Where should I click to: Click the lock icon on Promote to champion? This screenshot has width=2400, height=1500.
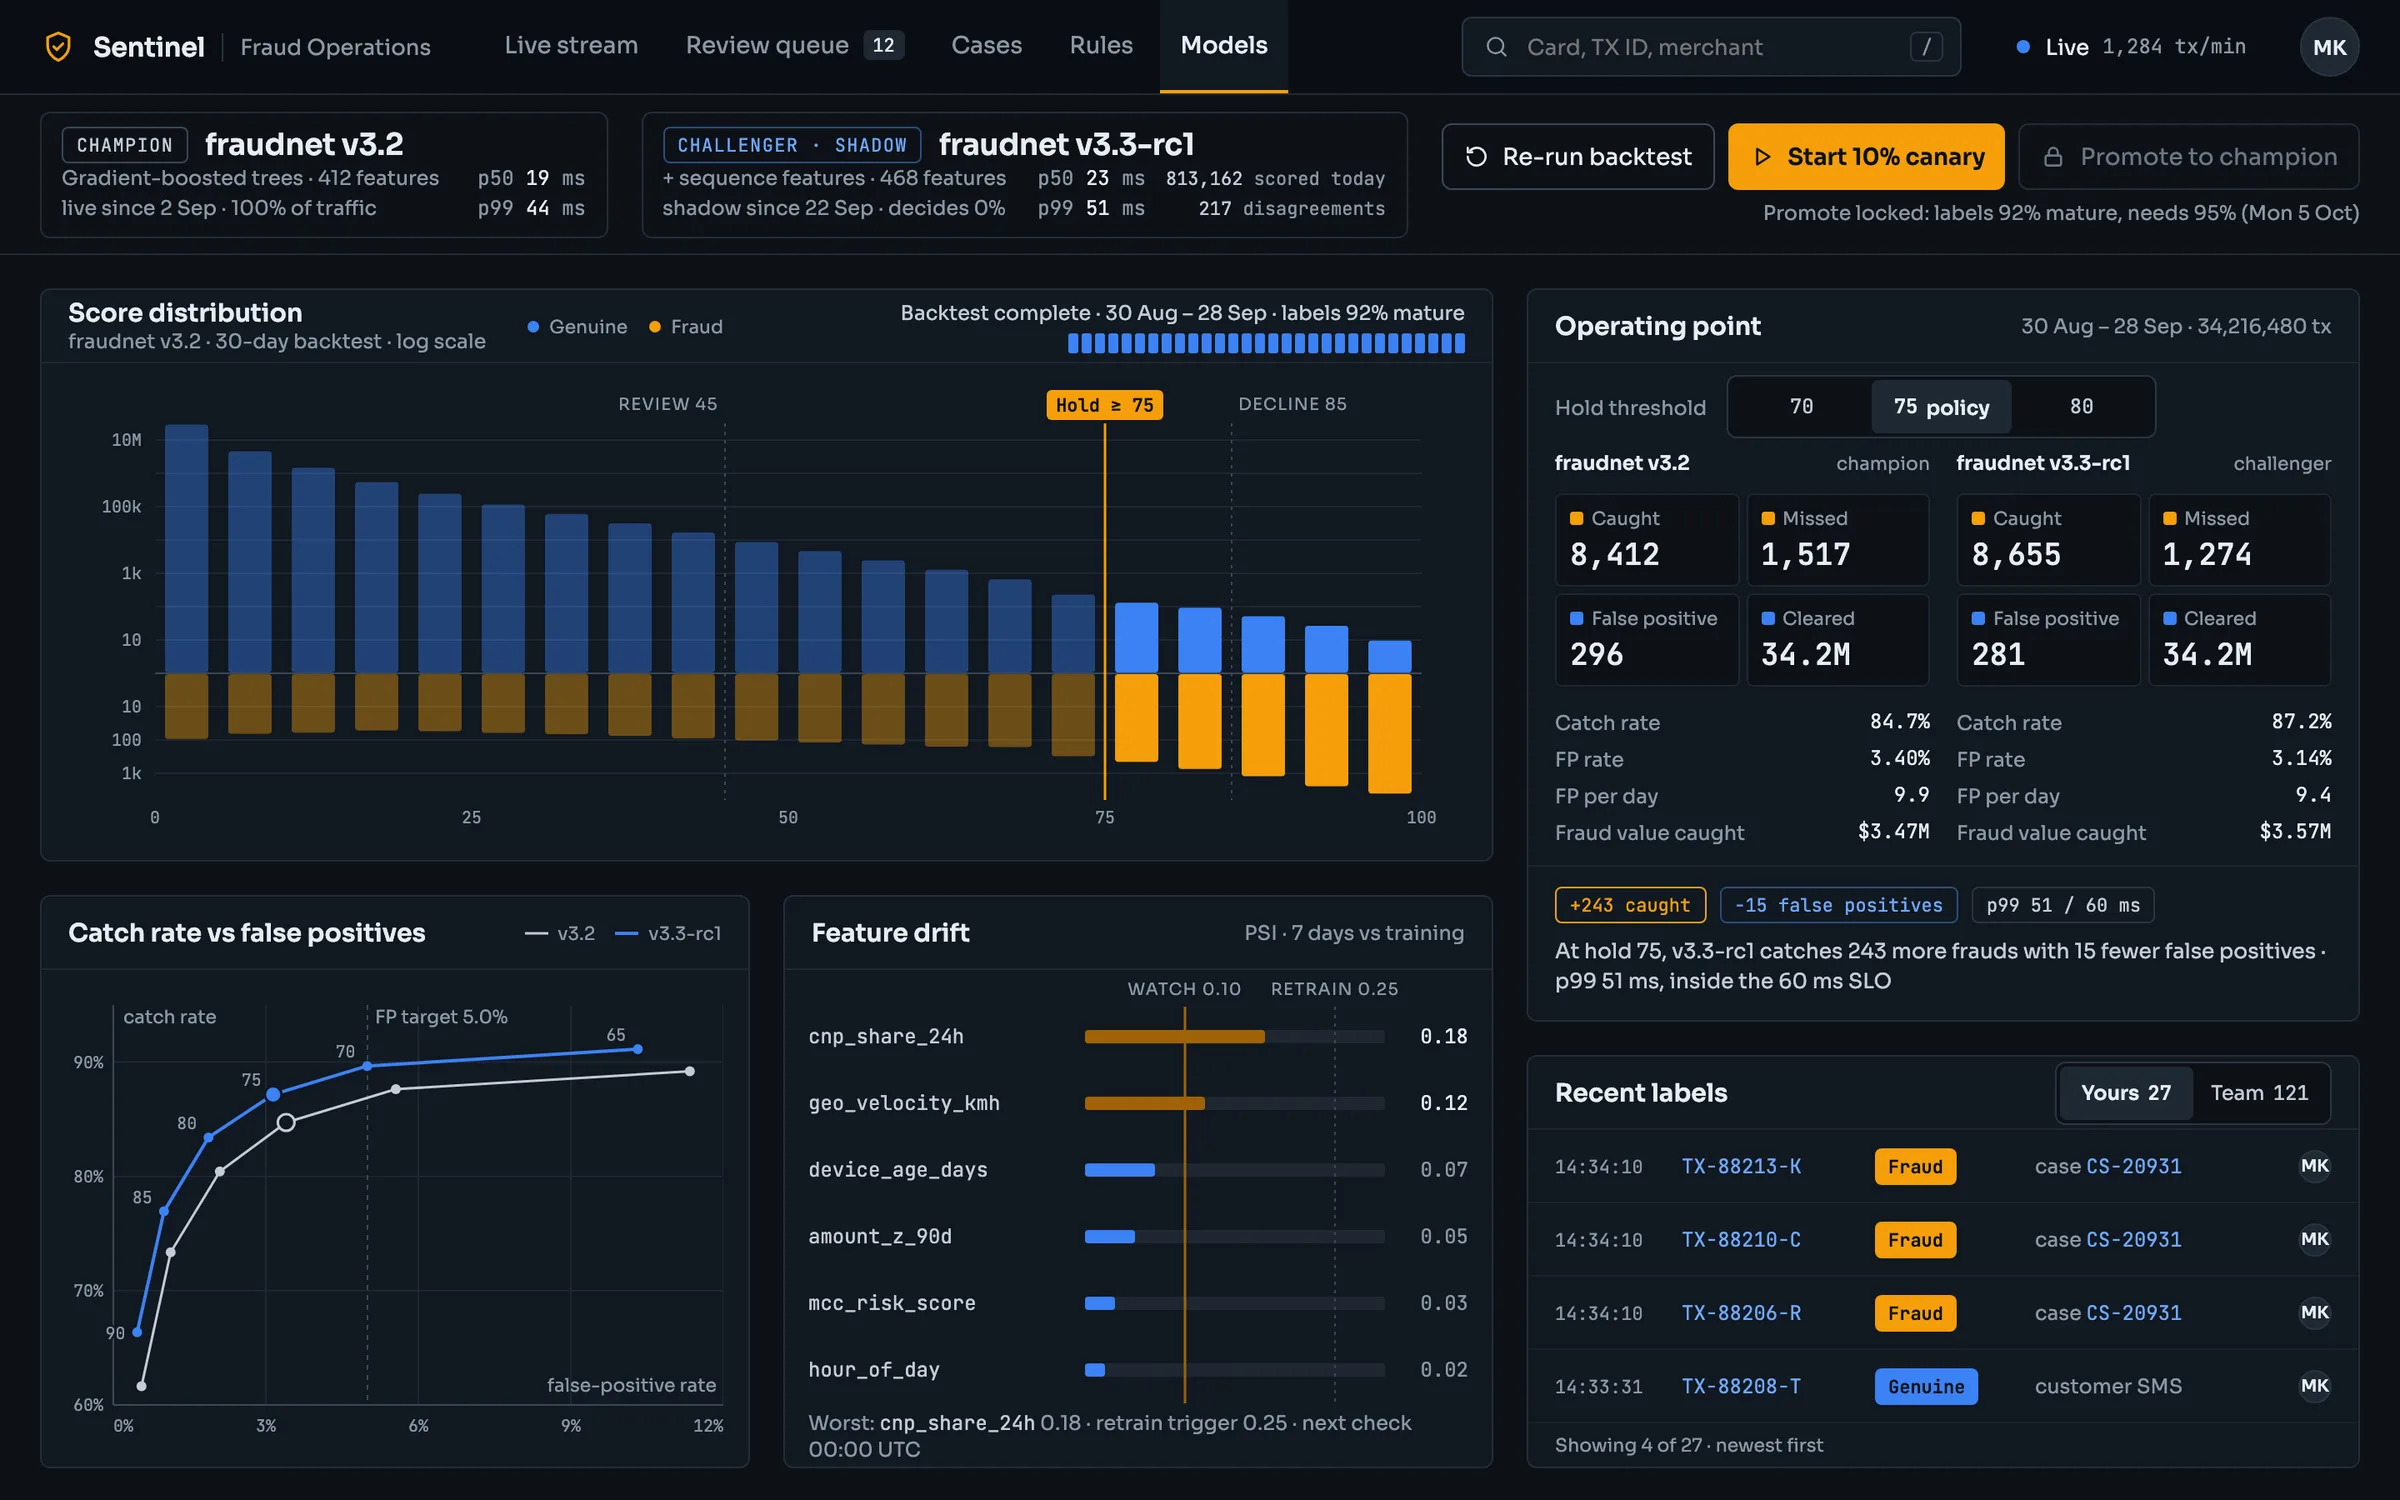coord(2053,157)
